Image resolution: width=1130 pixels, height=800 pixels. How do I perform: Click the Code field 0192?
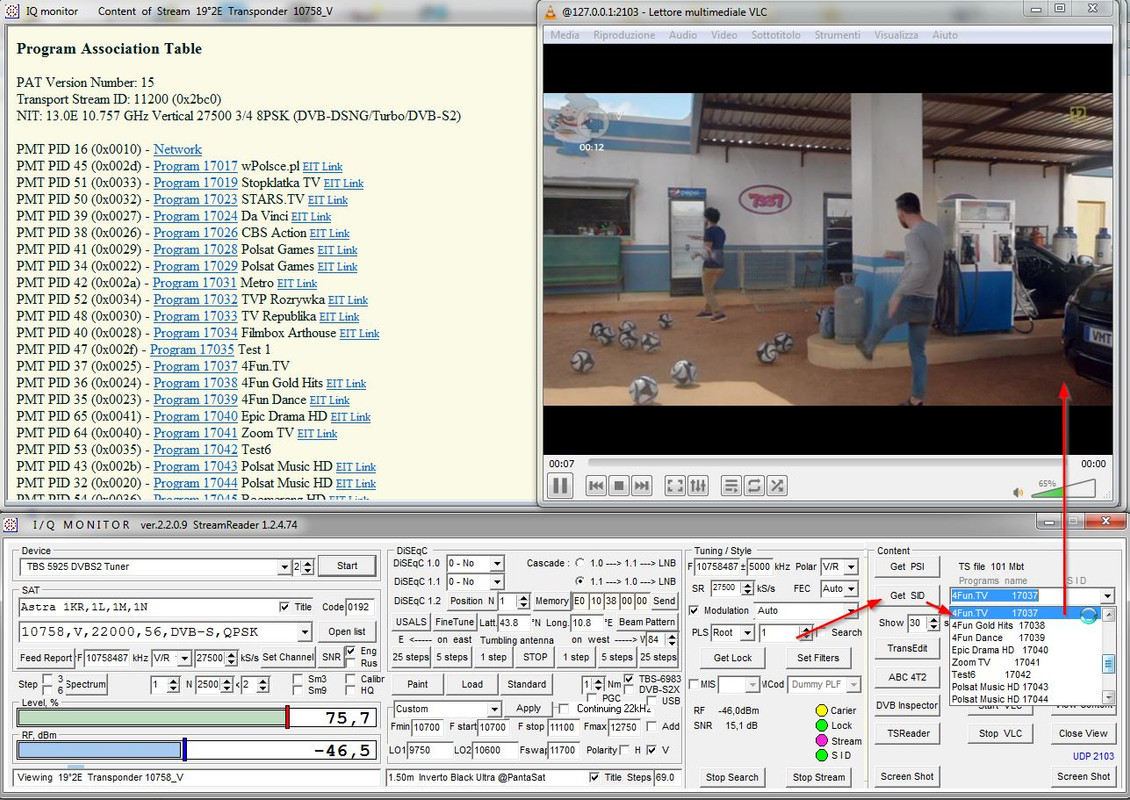click(x=360, y=607)
